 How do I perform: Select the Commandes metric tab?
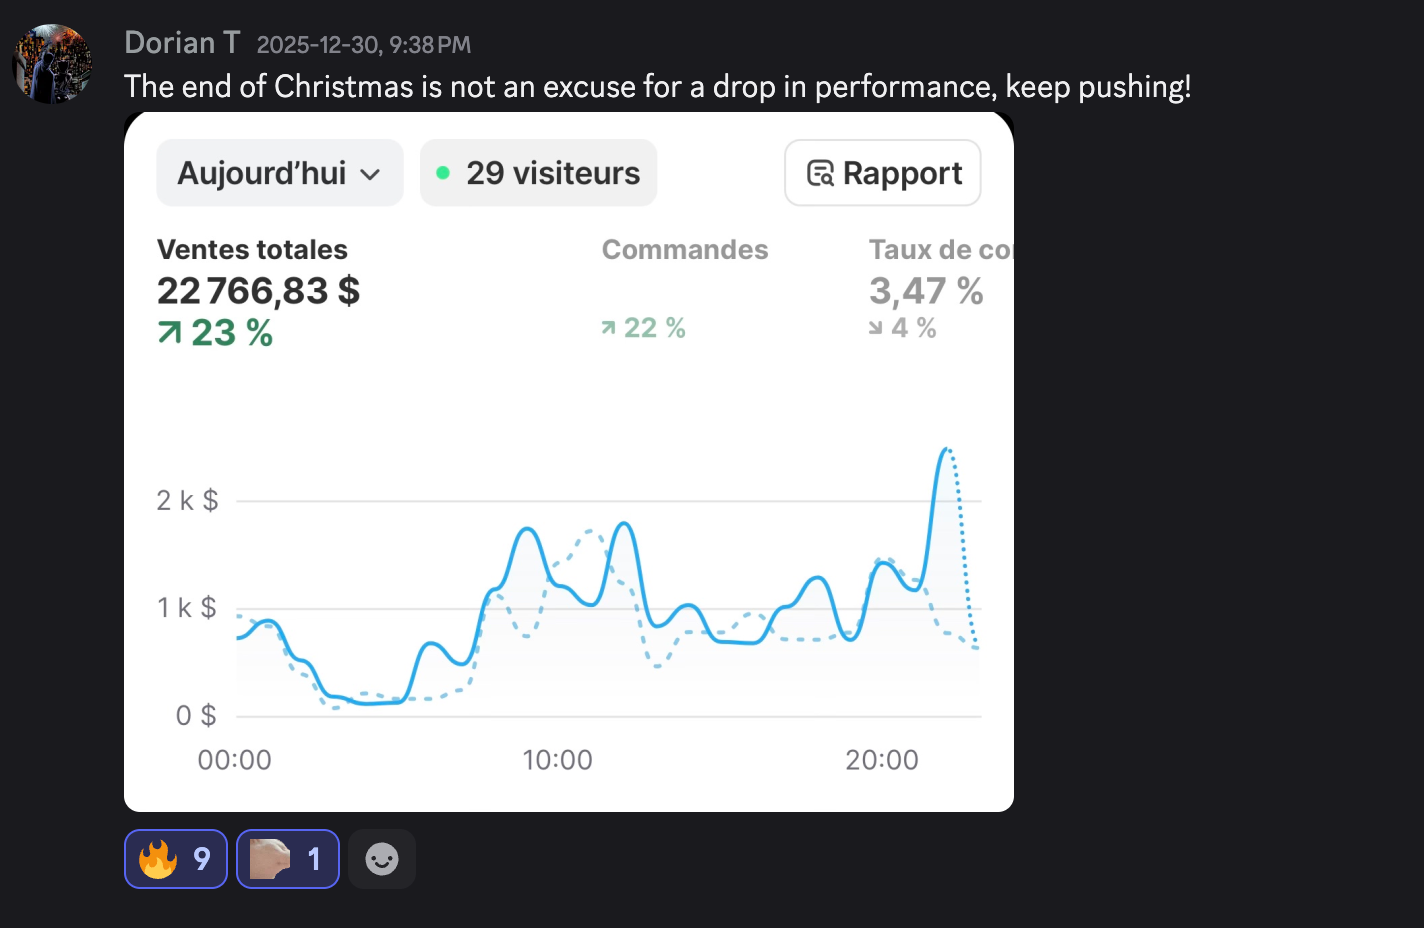coord(685,250)
